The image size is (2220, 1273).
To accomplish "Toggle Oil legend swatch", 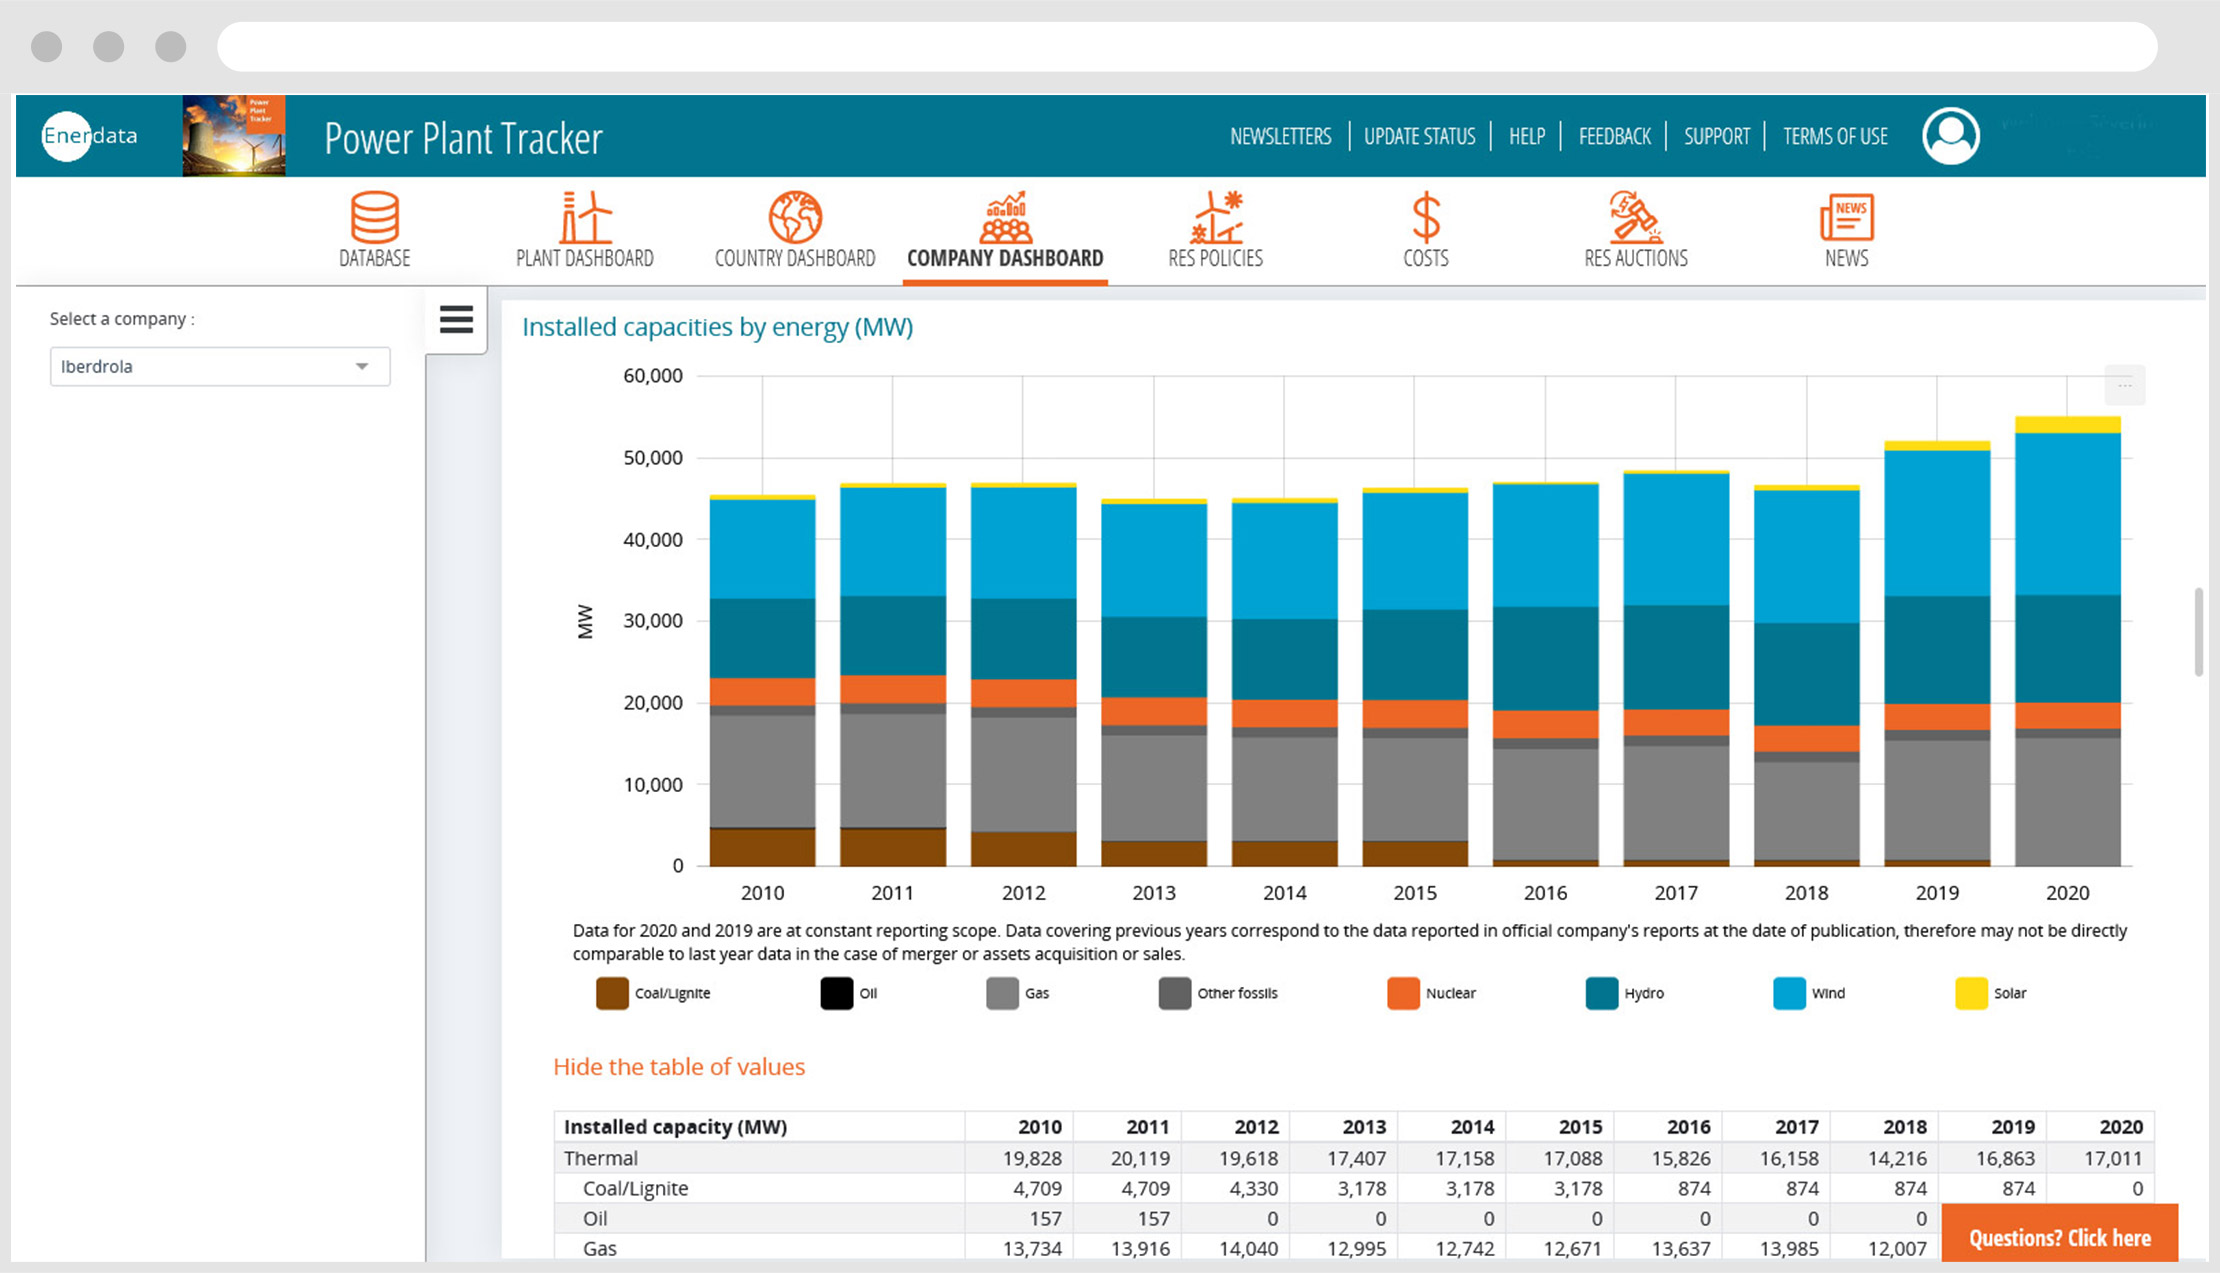I will point(837,993).
